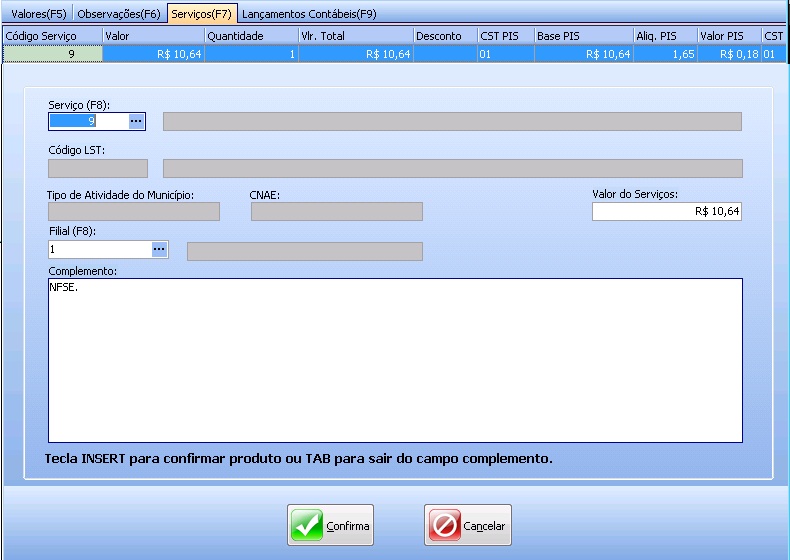Click the Tipo de Atividade do Município field
790x560 pixels.
[133, 211]
